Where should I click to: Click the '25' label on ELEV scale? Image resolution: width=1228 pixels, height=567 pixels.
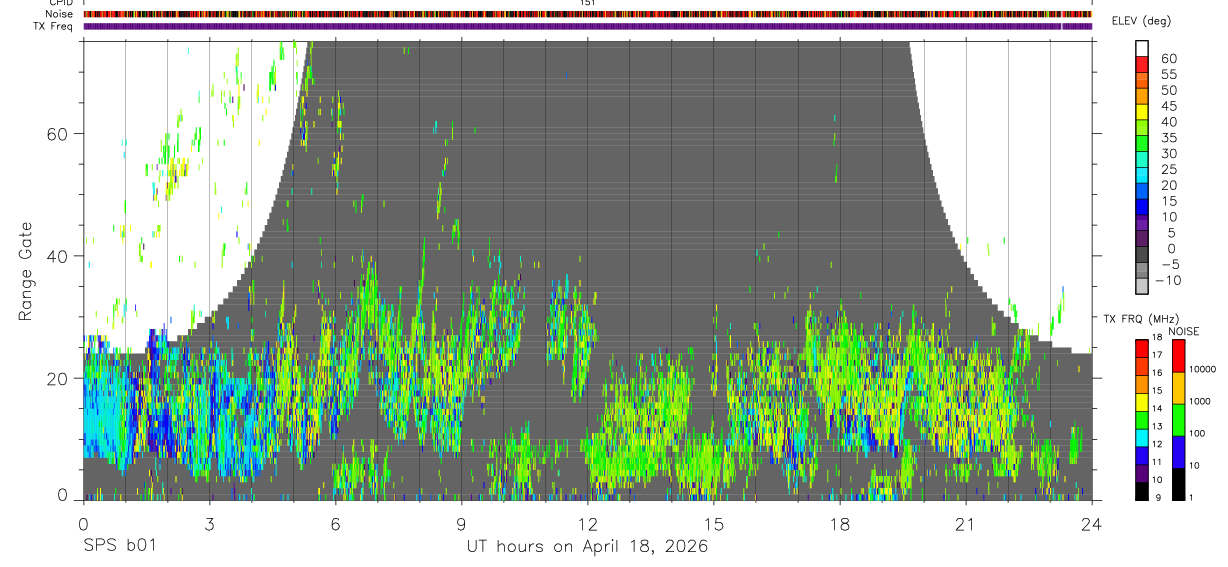[x=1167, y=169]
